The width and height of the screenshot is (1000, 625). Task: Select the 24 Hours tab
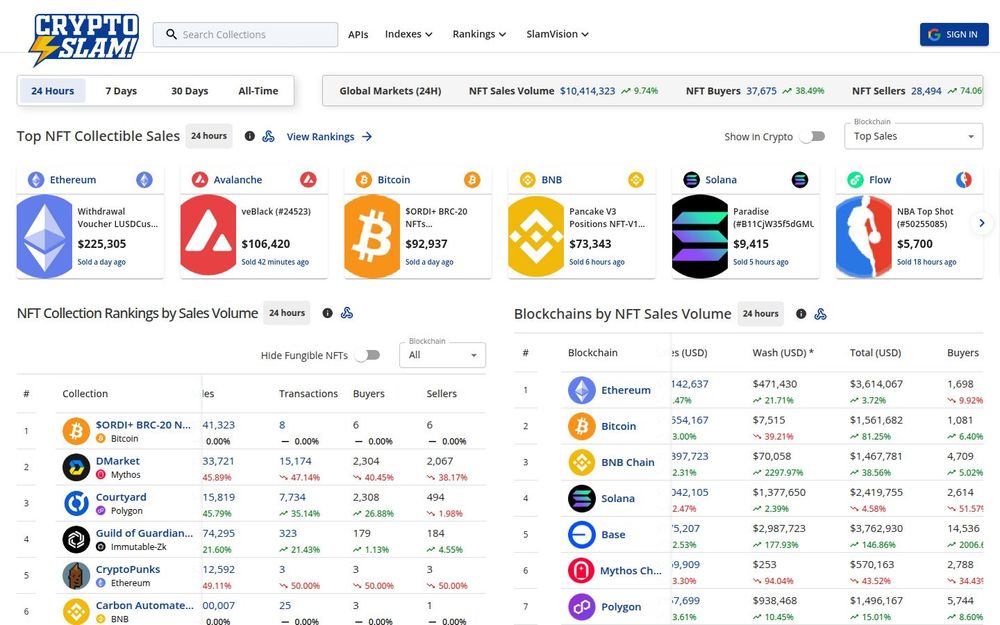click(53, 91)
